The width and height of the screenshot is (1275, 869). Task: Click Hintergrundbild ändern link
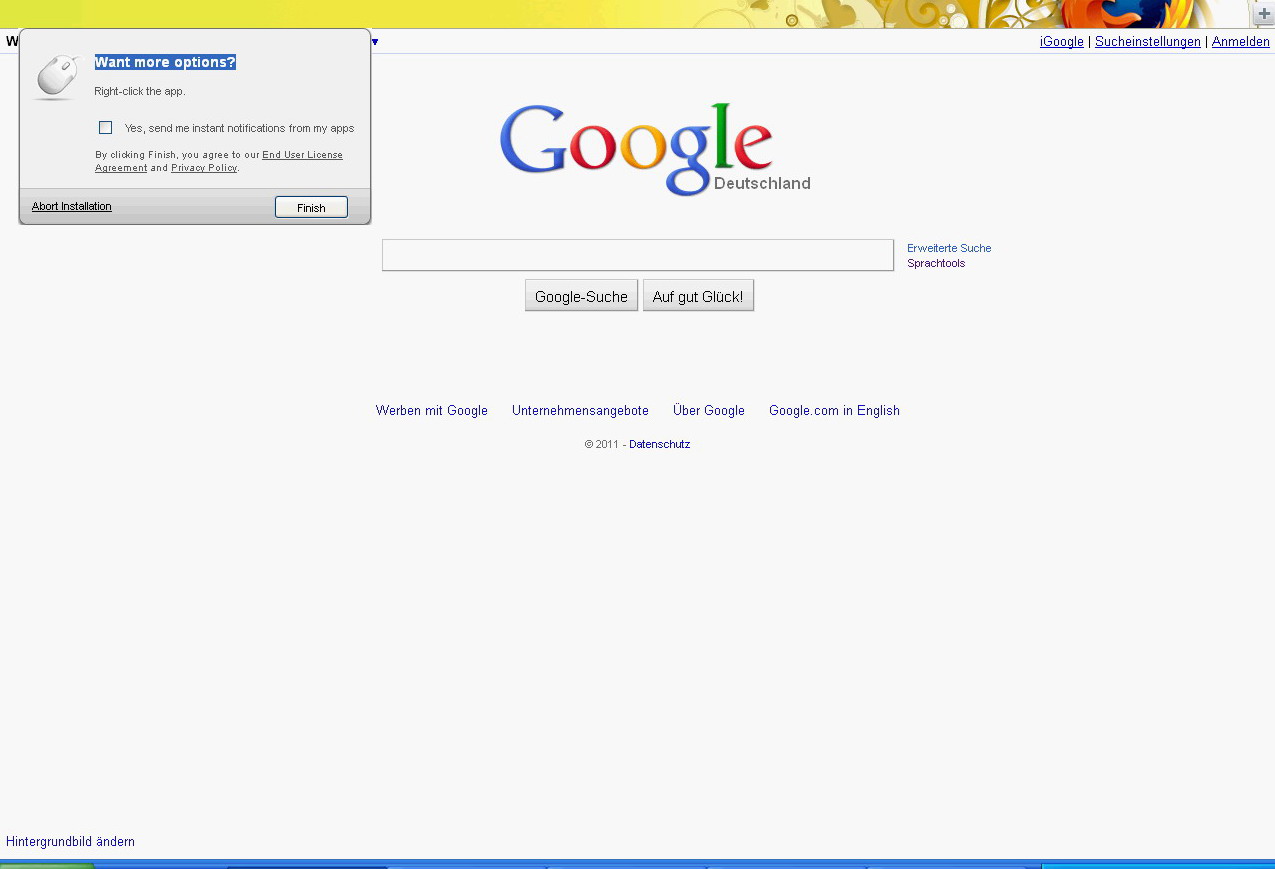[70, 841]
